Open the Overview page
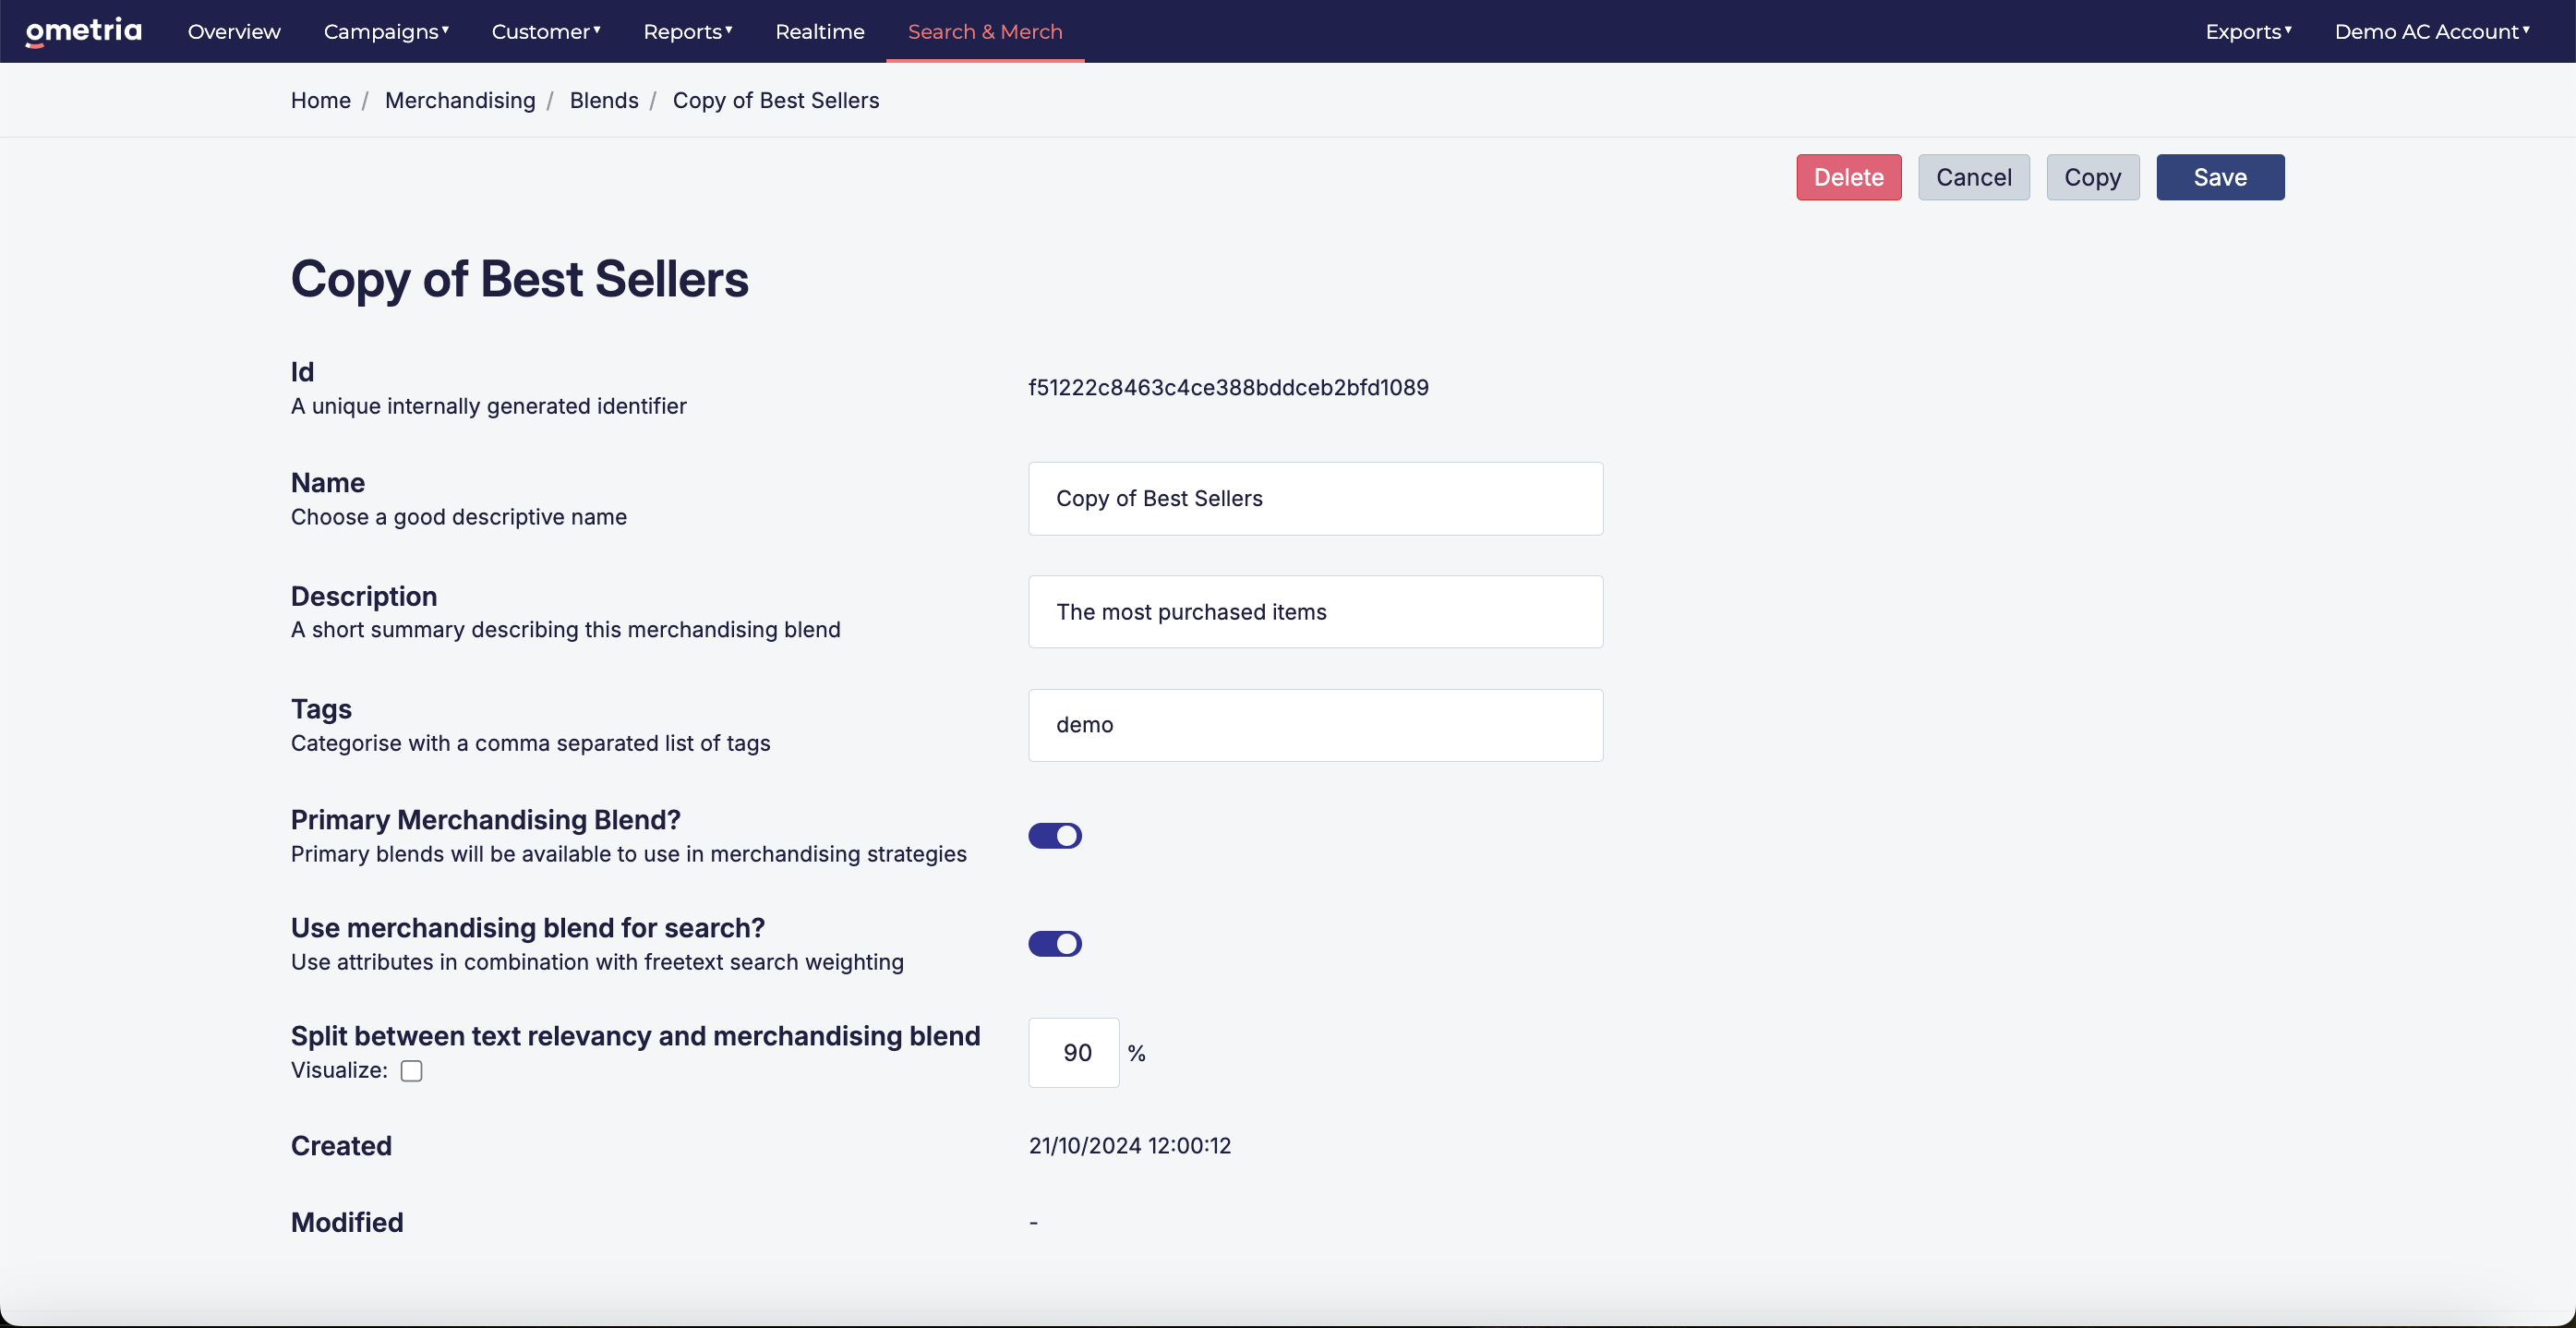This screenshot has width=2576, height=1328. (x=234, y=31)
